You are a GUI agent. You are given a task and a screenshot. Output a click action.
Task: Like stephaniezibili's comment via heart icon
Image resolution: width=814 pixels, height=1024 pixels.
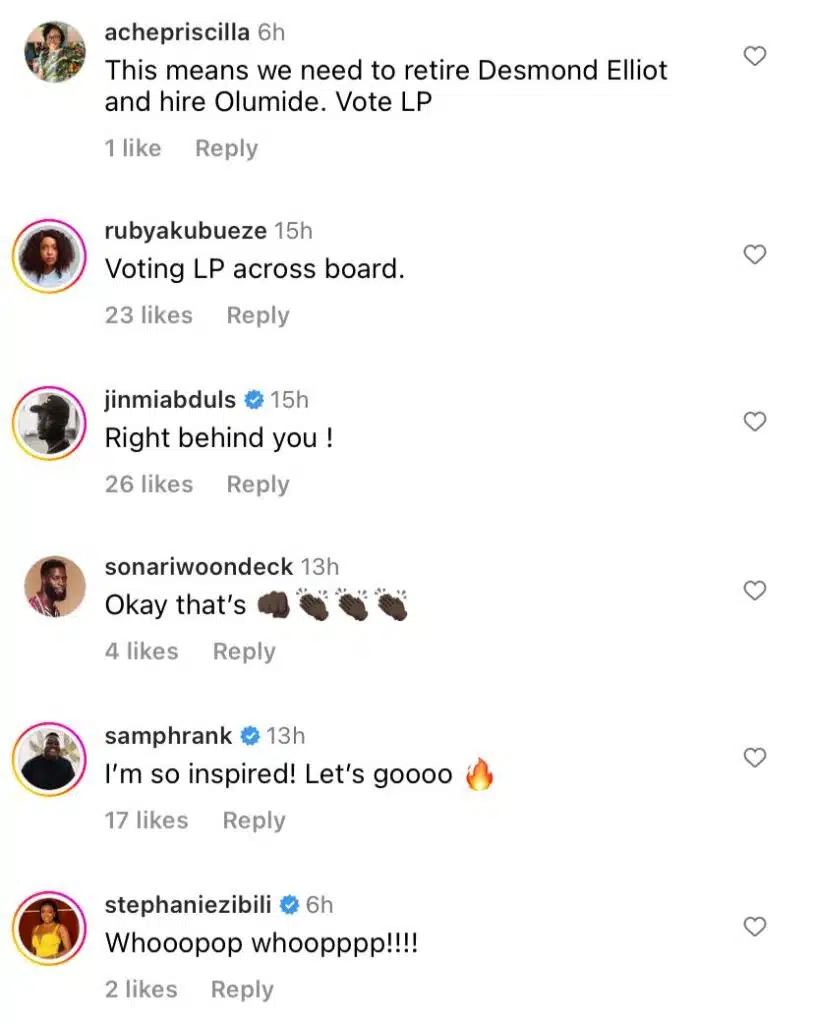755,927
